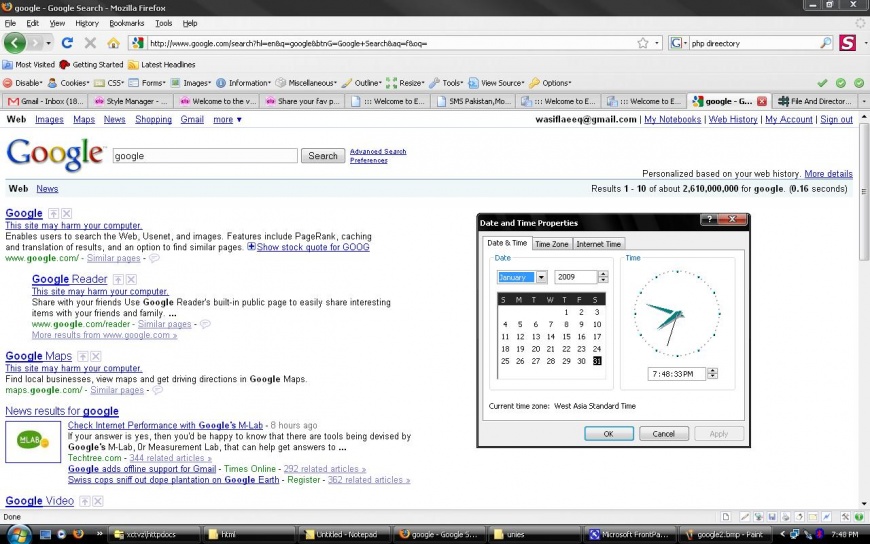This screenshot has height=544, width=870.
Task: Click the Windows Start orb
Action: point(19,533)
